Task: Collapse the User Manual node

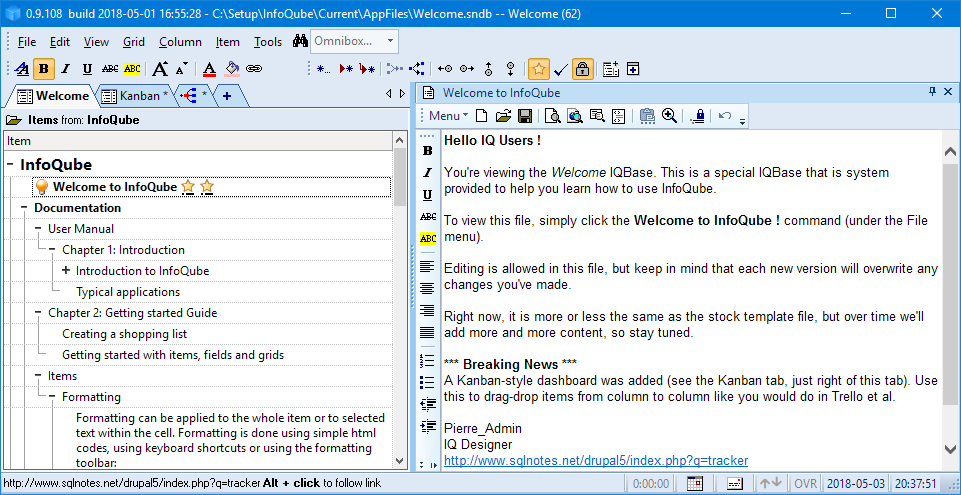Action: pyautogui.click(x=38, y=229)
